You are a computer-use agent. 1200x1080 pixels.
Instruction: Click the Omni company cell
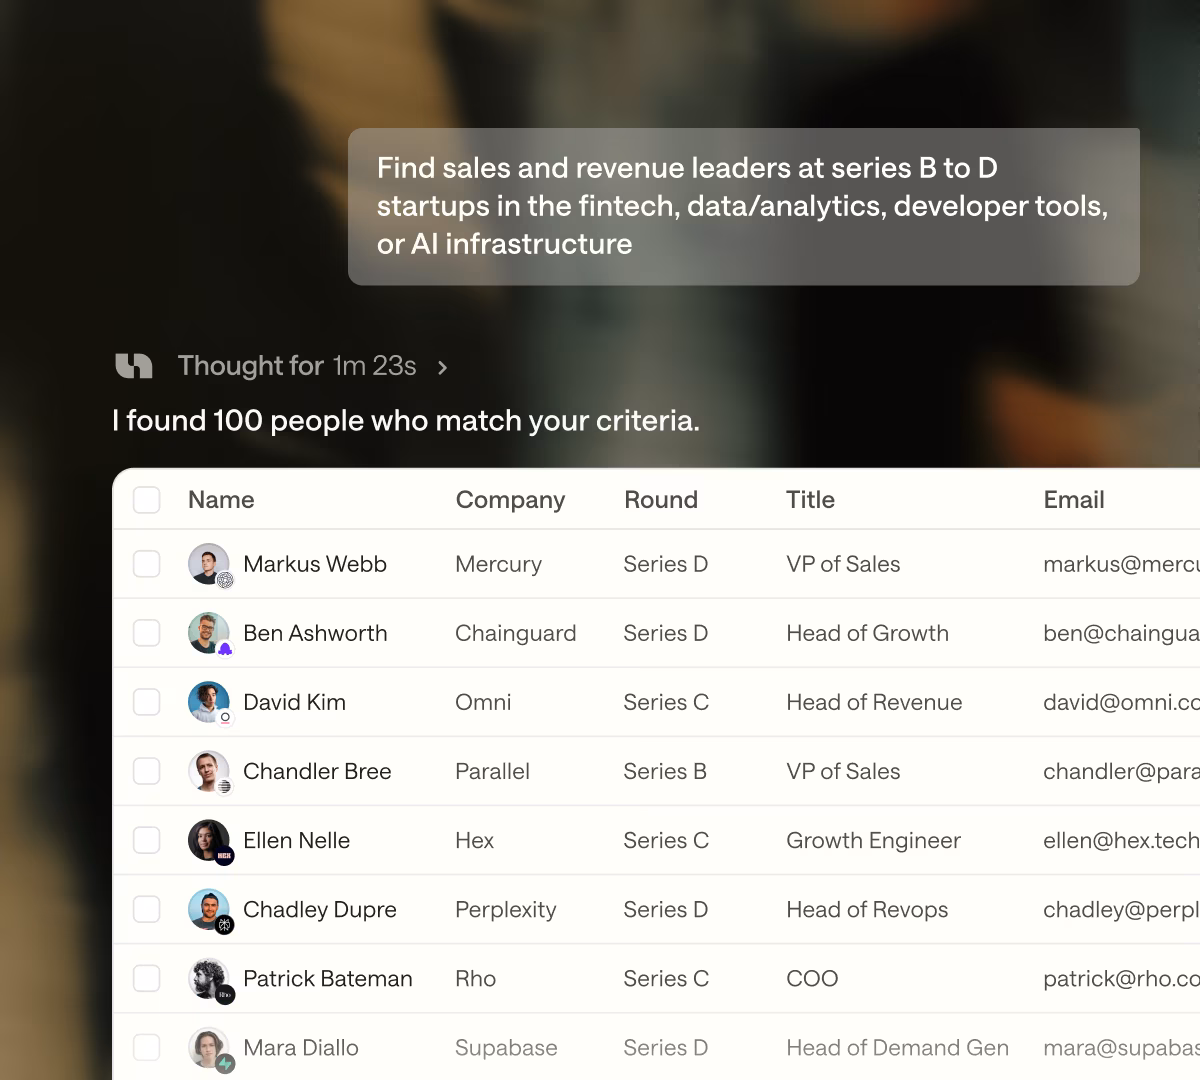tap(483, 702)
